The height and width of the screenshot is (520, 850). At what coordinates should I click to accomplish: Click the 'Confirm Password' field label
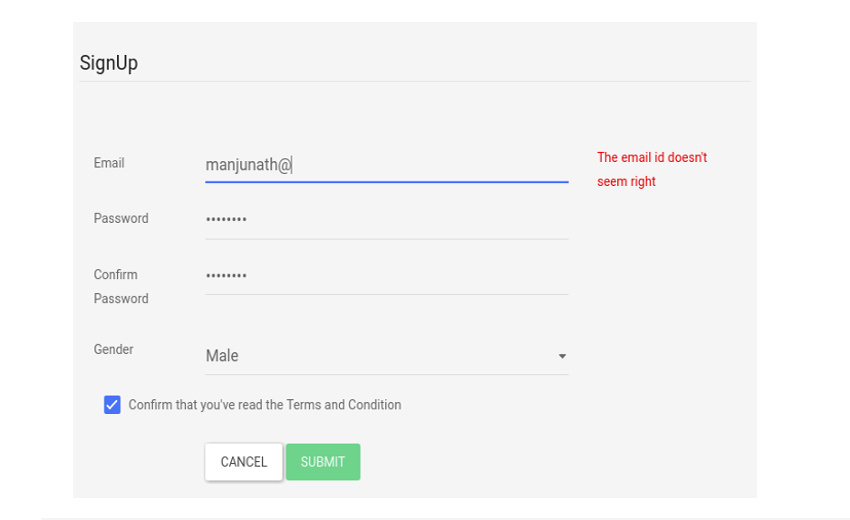121,286
